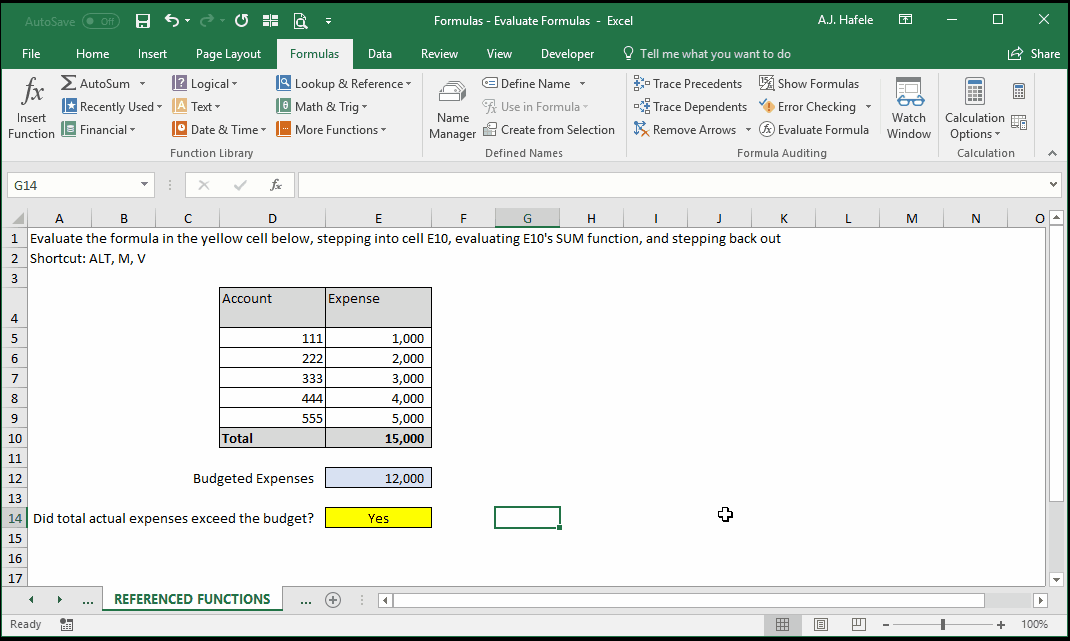The width and height of the screenshot is (1070, 641).
Task: Open Lookup & Reference functions
Action: coord(344,83)
